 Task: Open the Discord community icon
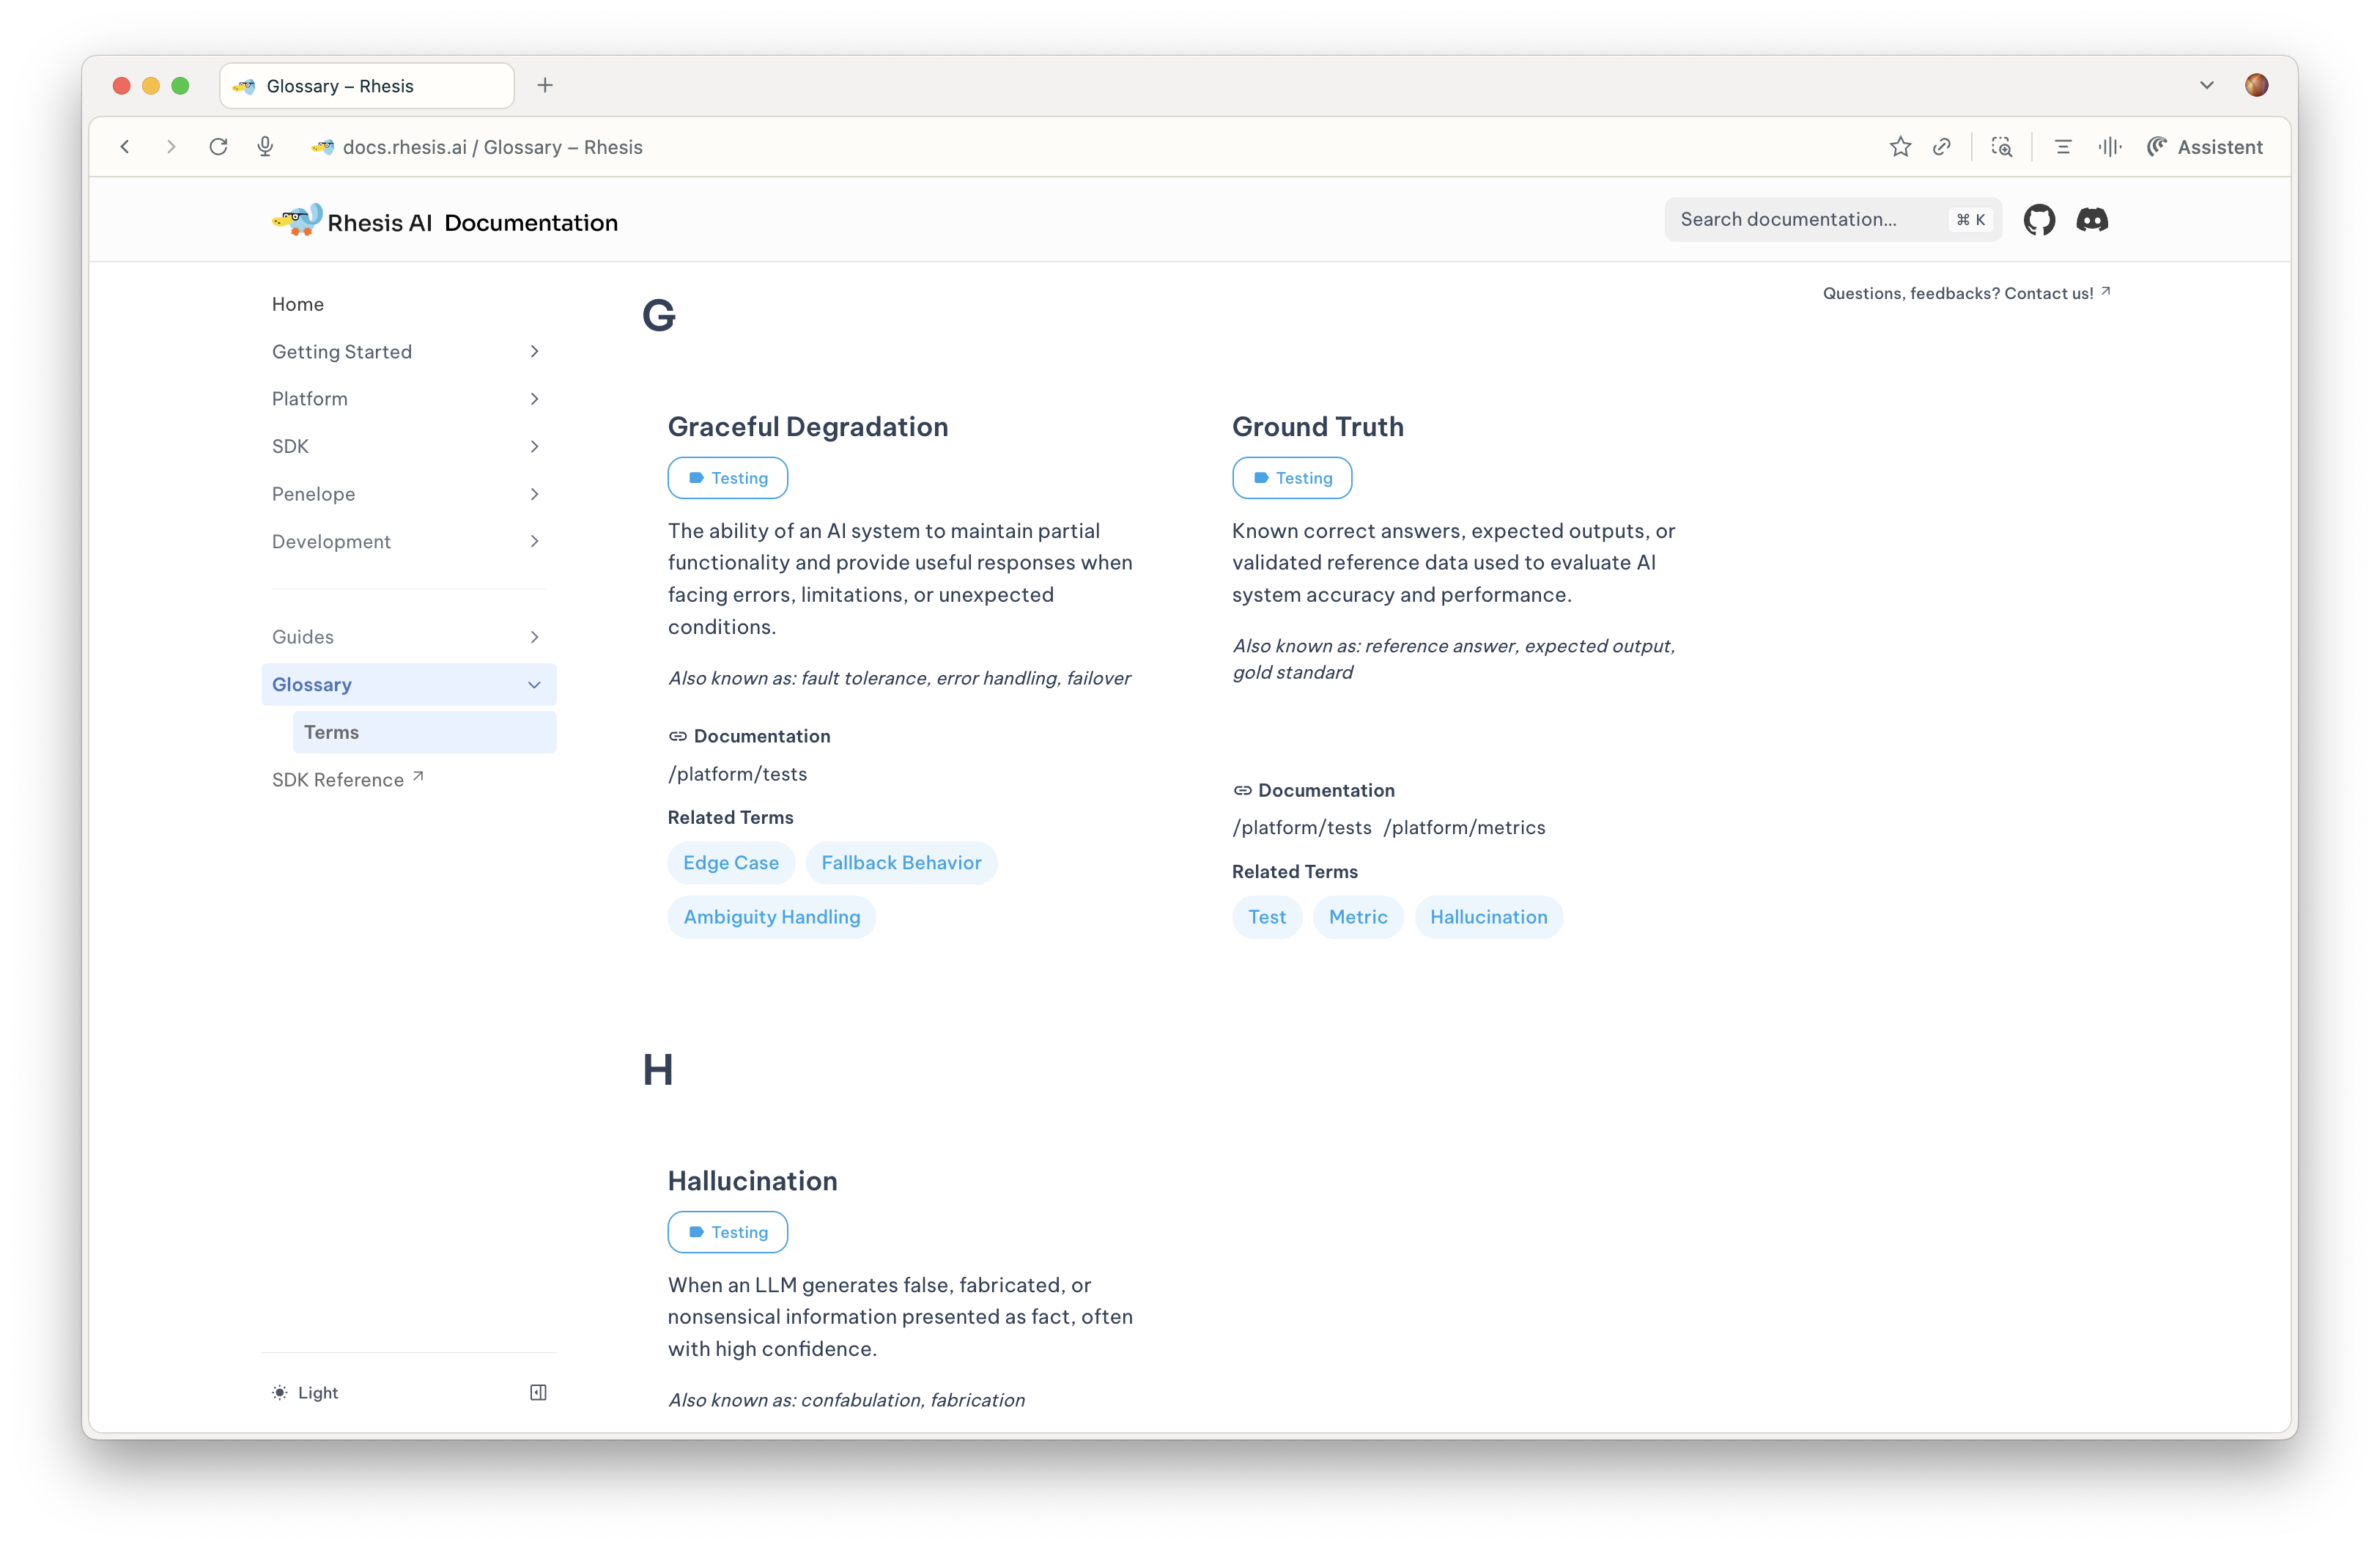click(2092, 220)
